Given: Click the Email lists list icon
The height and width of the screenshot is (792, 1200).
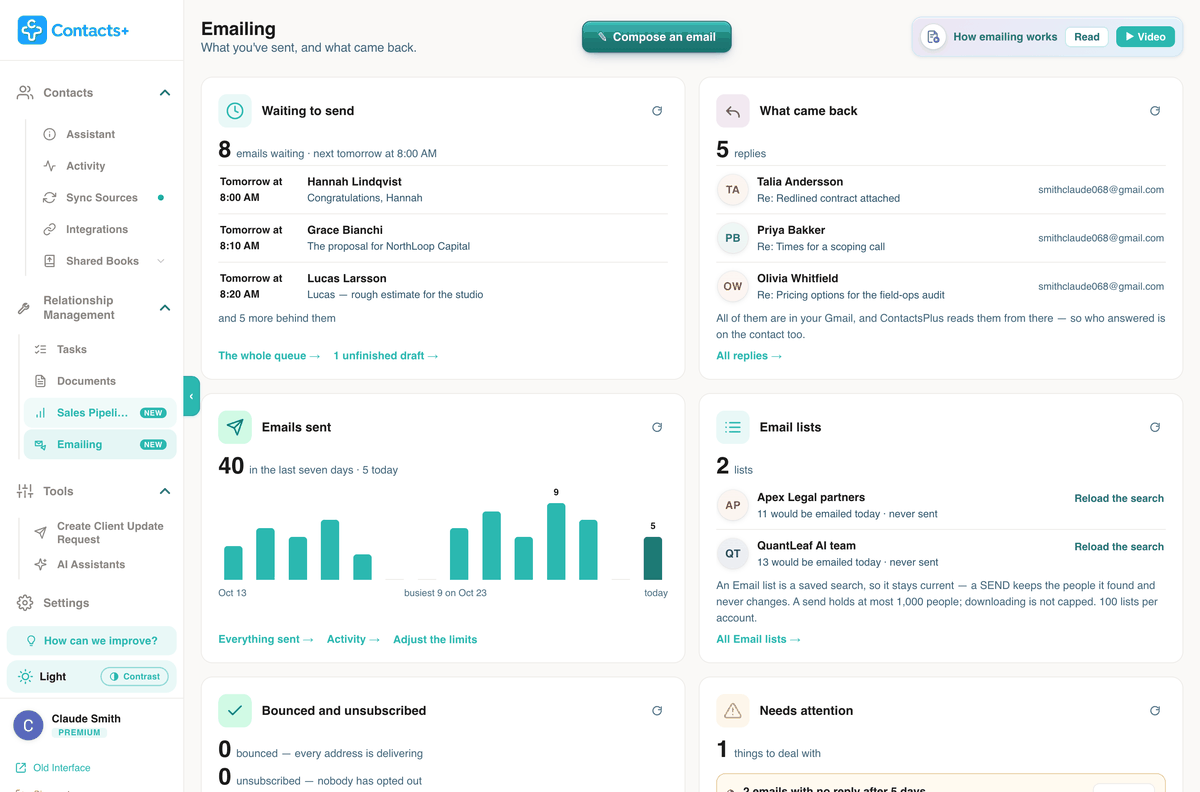Looking at the screenshot, I should pyautogui.click(x=733, y=427).
